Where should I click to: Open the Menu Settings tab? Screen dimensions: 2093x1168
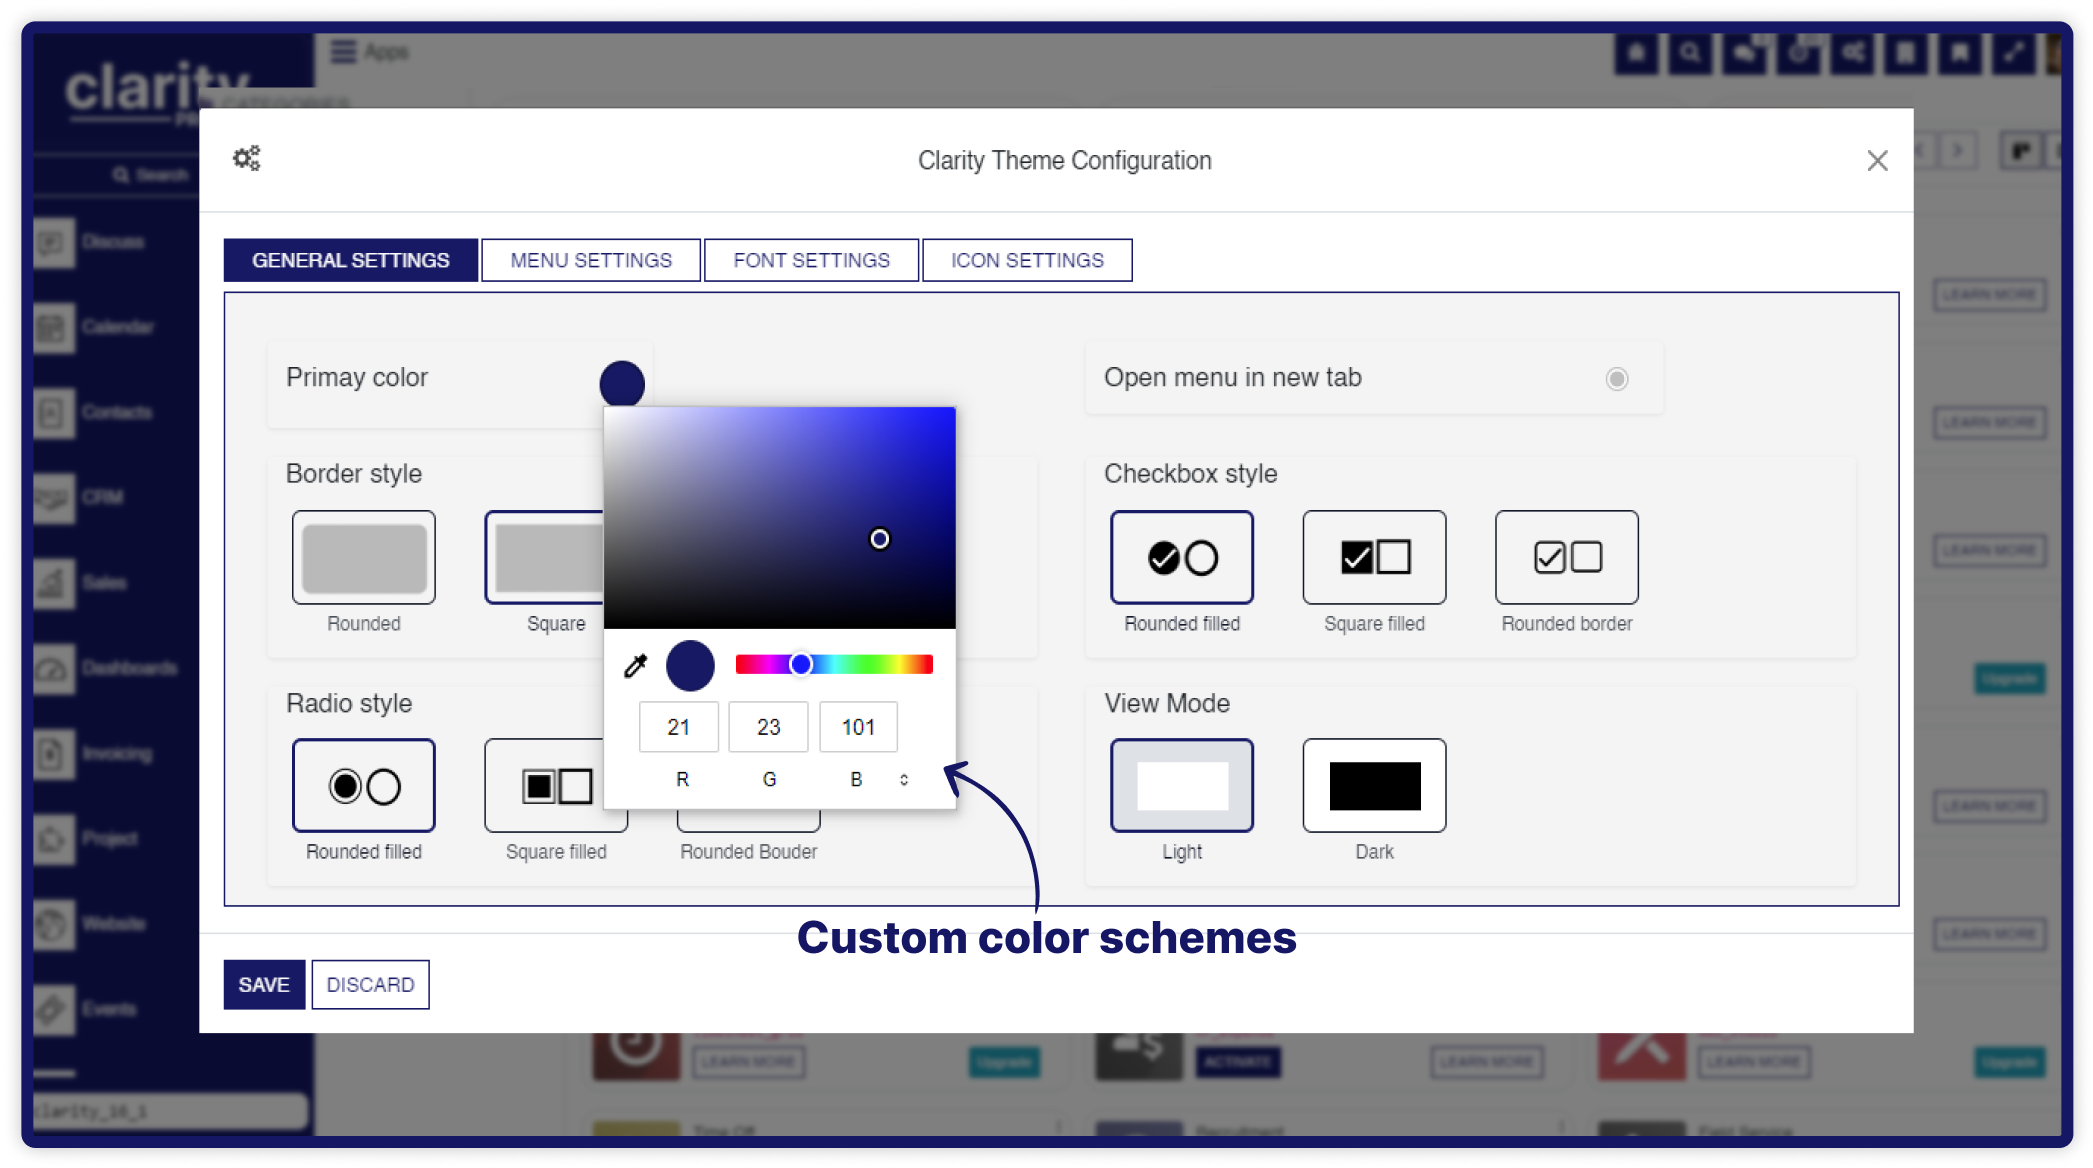(591, 260)
